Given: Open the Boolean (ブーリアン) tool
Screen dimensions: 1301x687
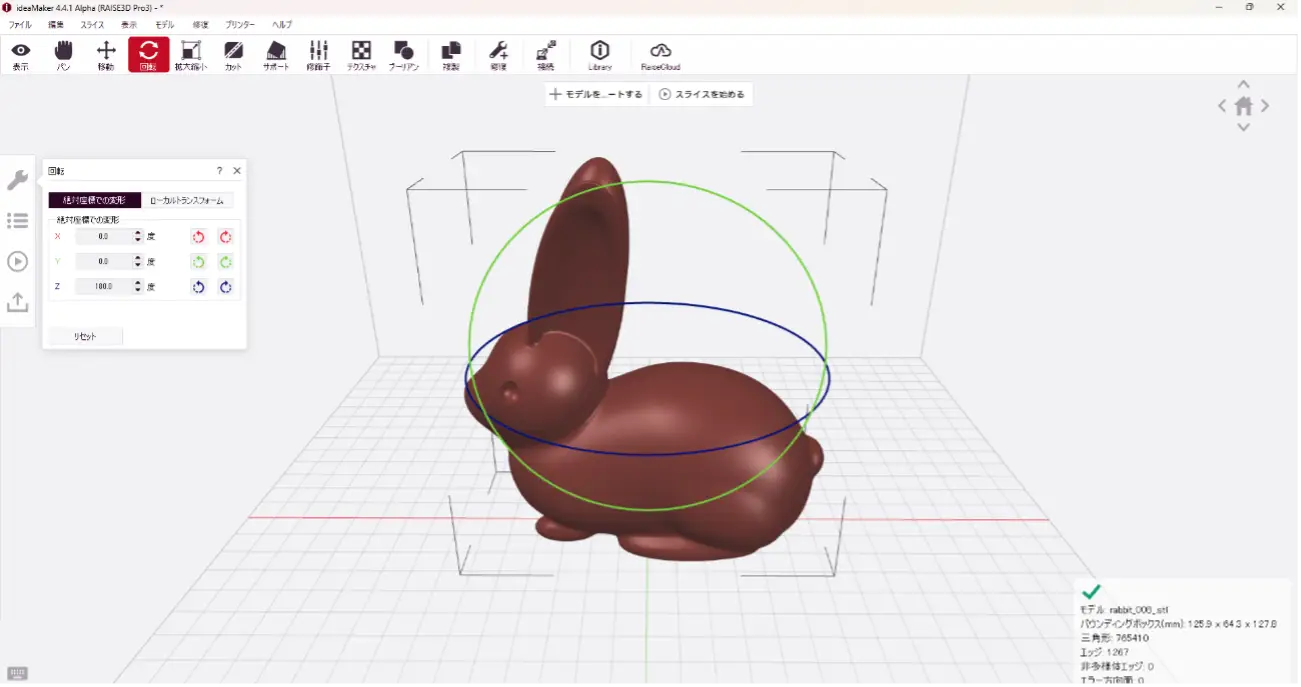Looking at the screenshot, I should tap(404, 55).
